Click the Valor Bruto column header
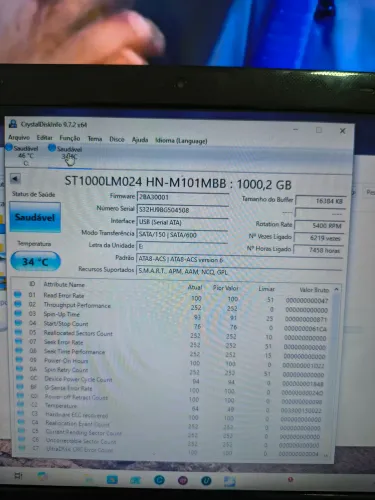375x500 pixels. tap(314, 290)
